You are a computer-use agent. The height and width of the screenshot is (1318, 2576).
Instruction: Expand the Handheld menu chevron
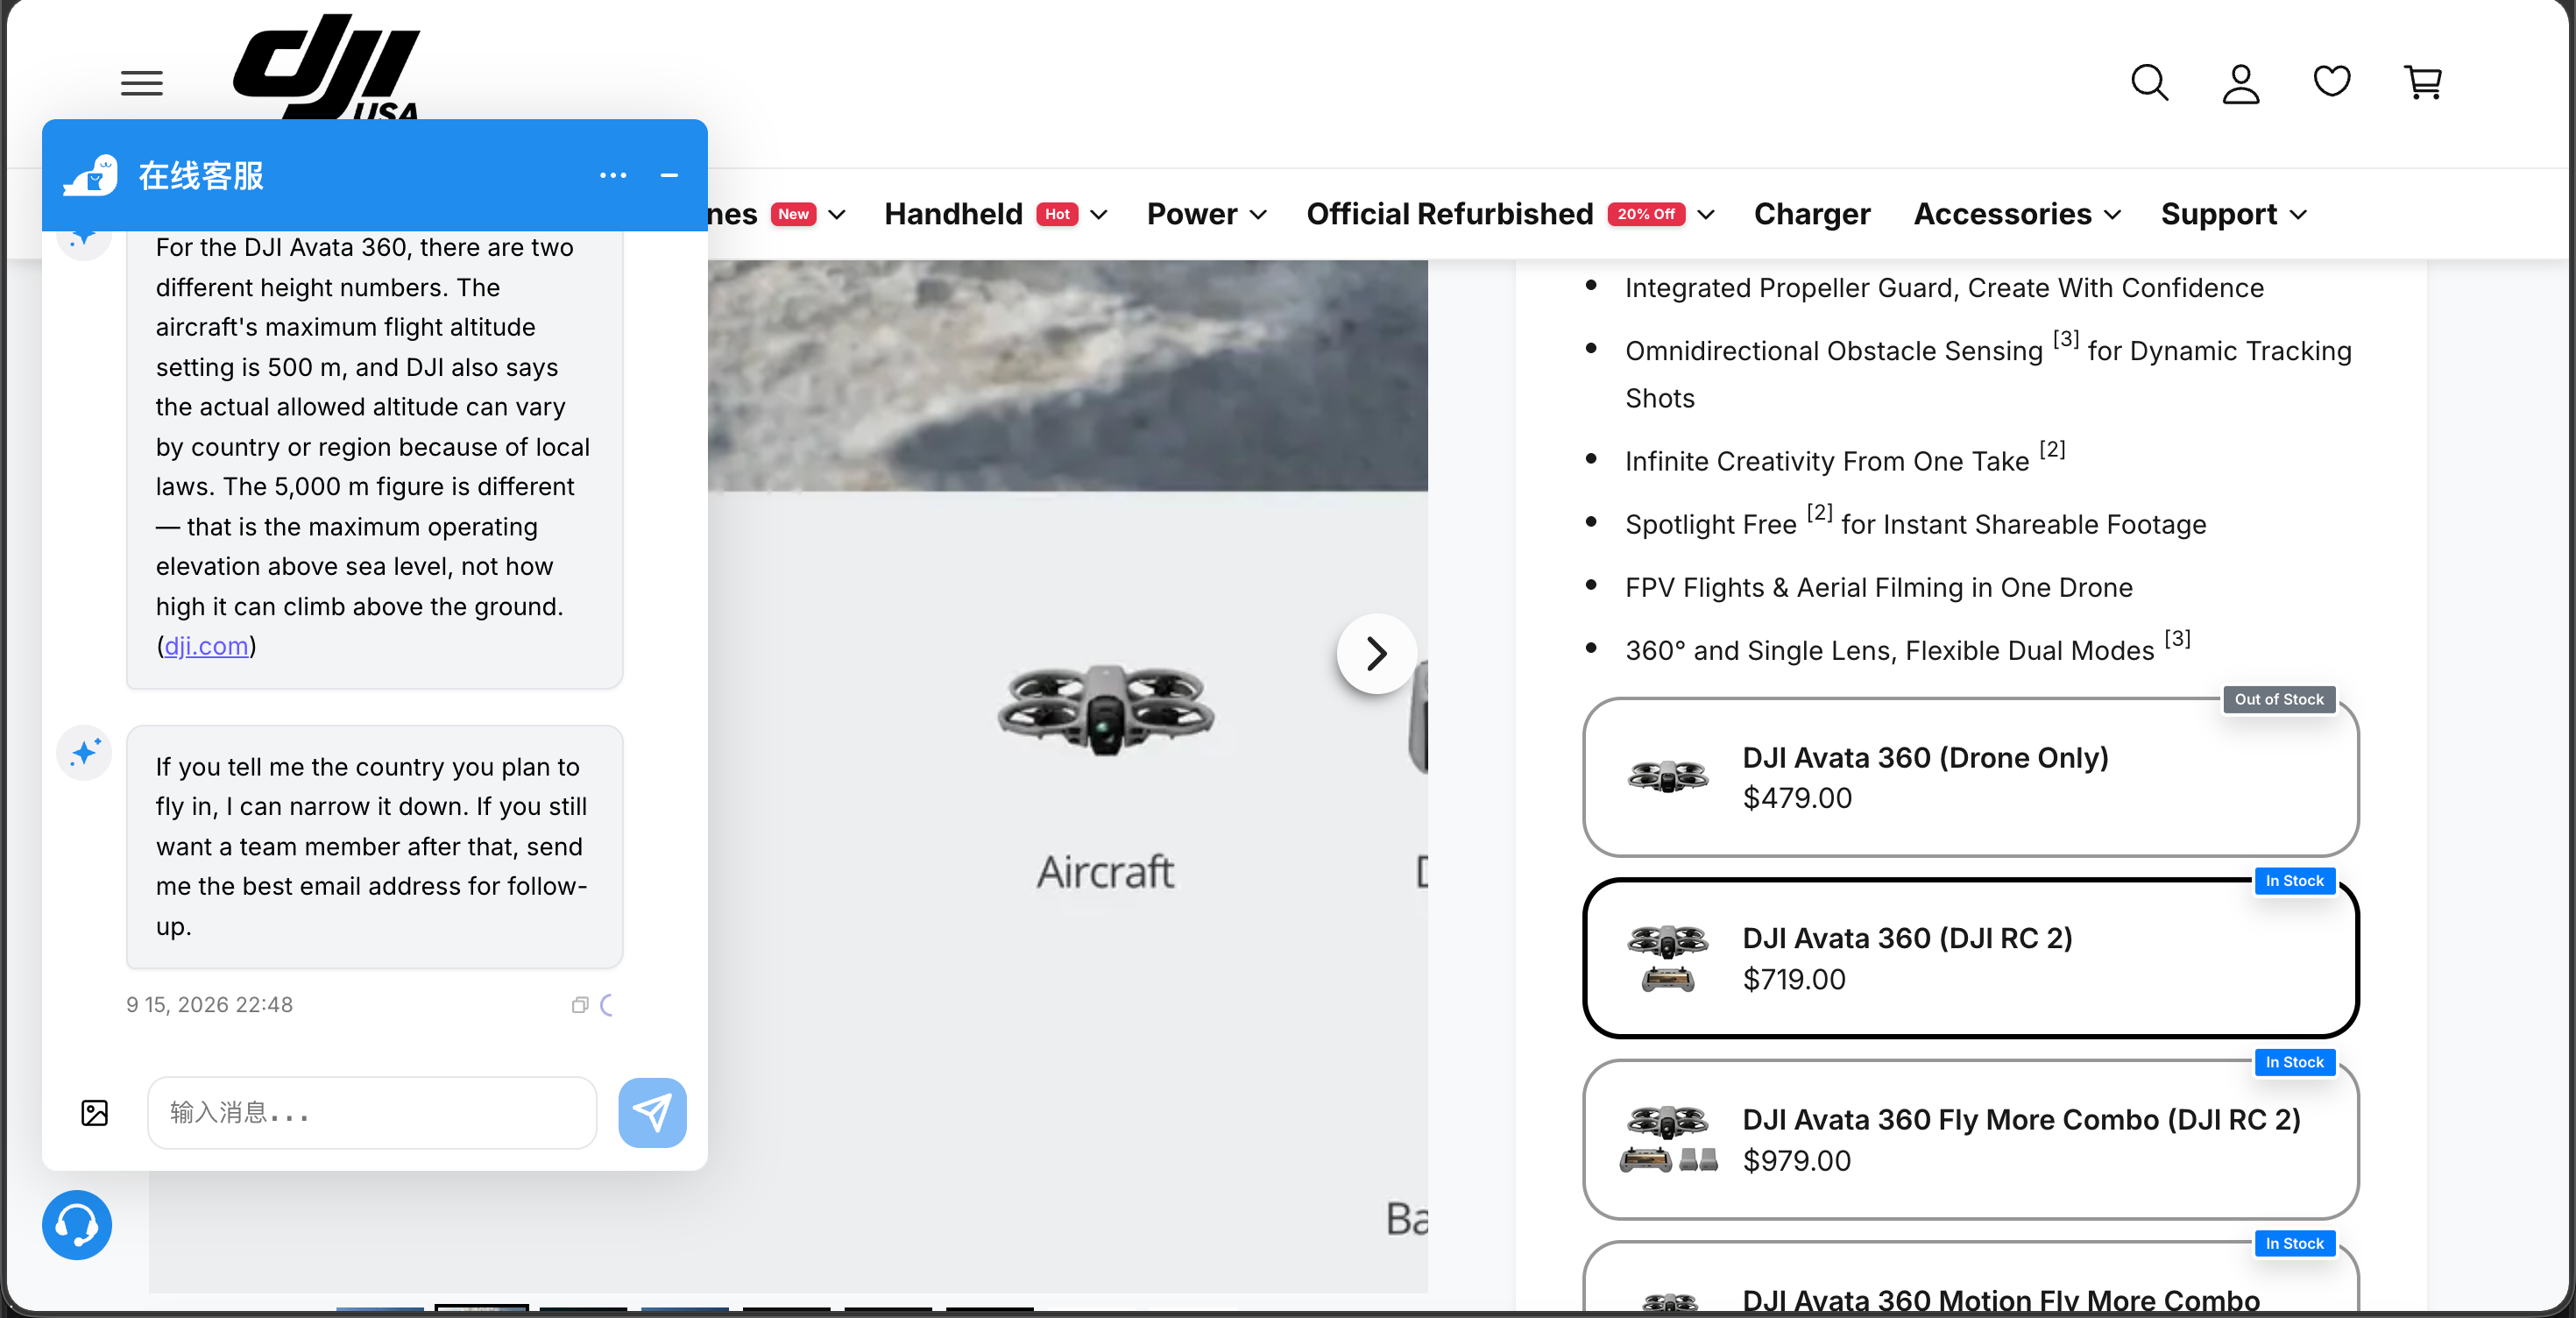tap(1098, 215)
